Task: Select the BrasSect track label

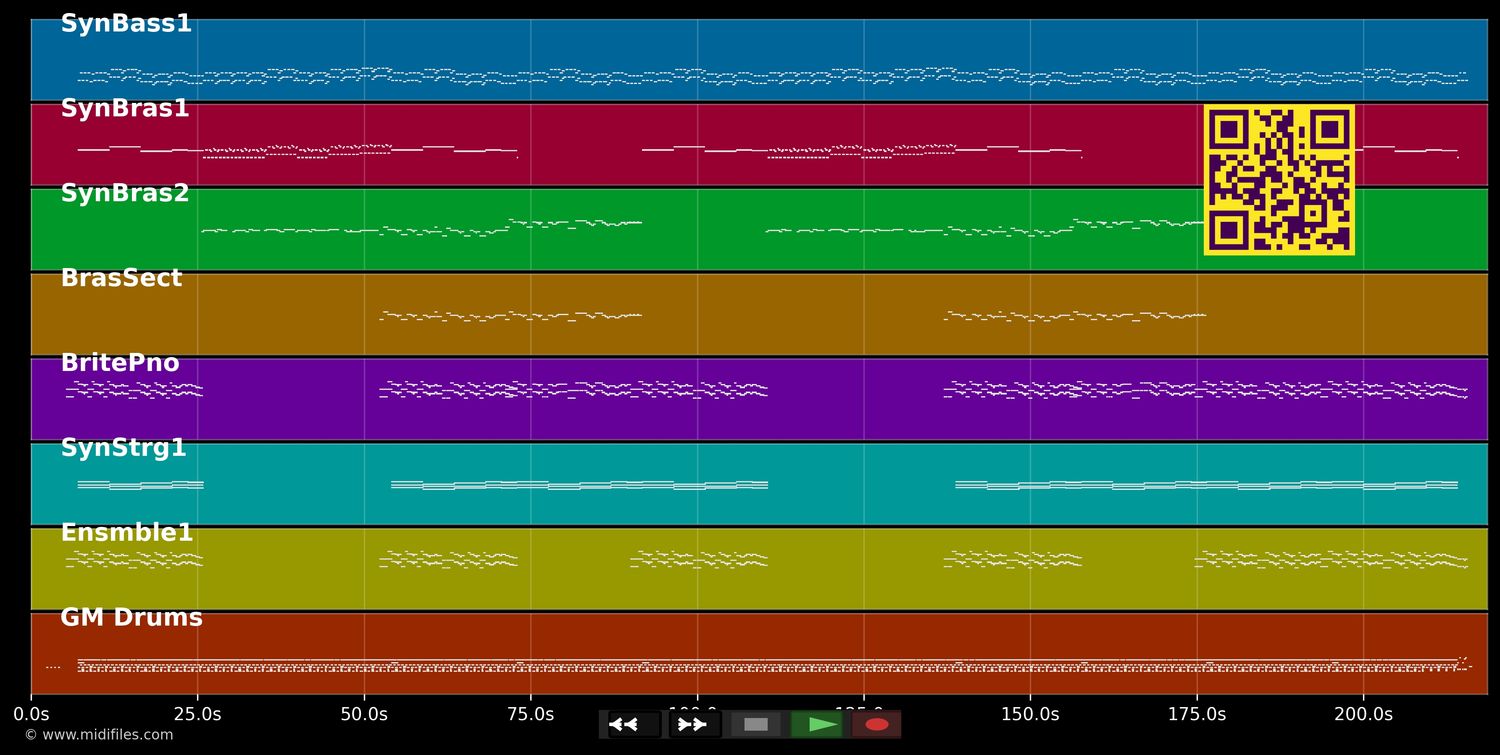Action: click(121, 279)
